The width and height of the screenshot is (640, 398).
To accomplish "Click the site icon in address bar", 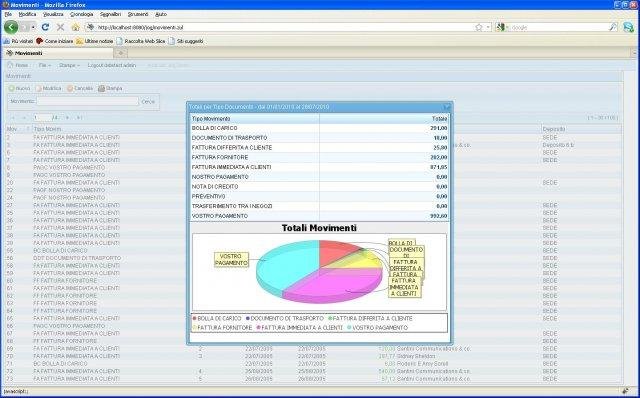I will click(91, 27).
